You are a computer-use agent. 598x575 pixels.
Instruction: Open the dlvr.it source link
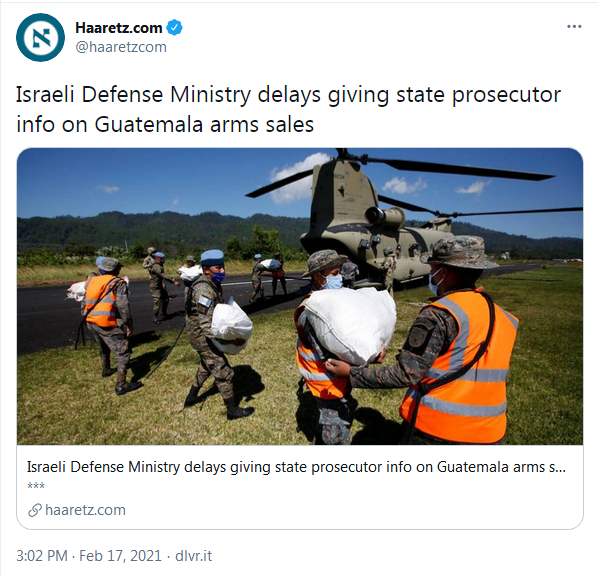click(194, 556)
